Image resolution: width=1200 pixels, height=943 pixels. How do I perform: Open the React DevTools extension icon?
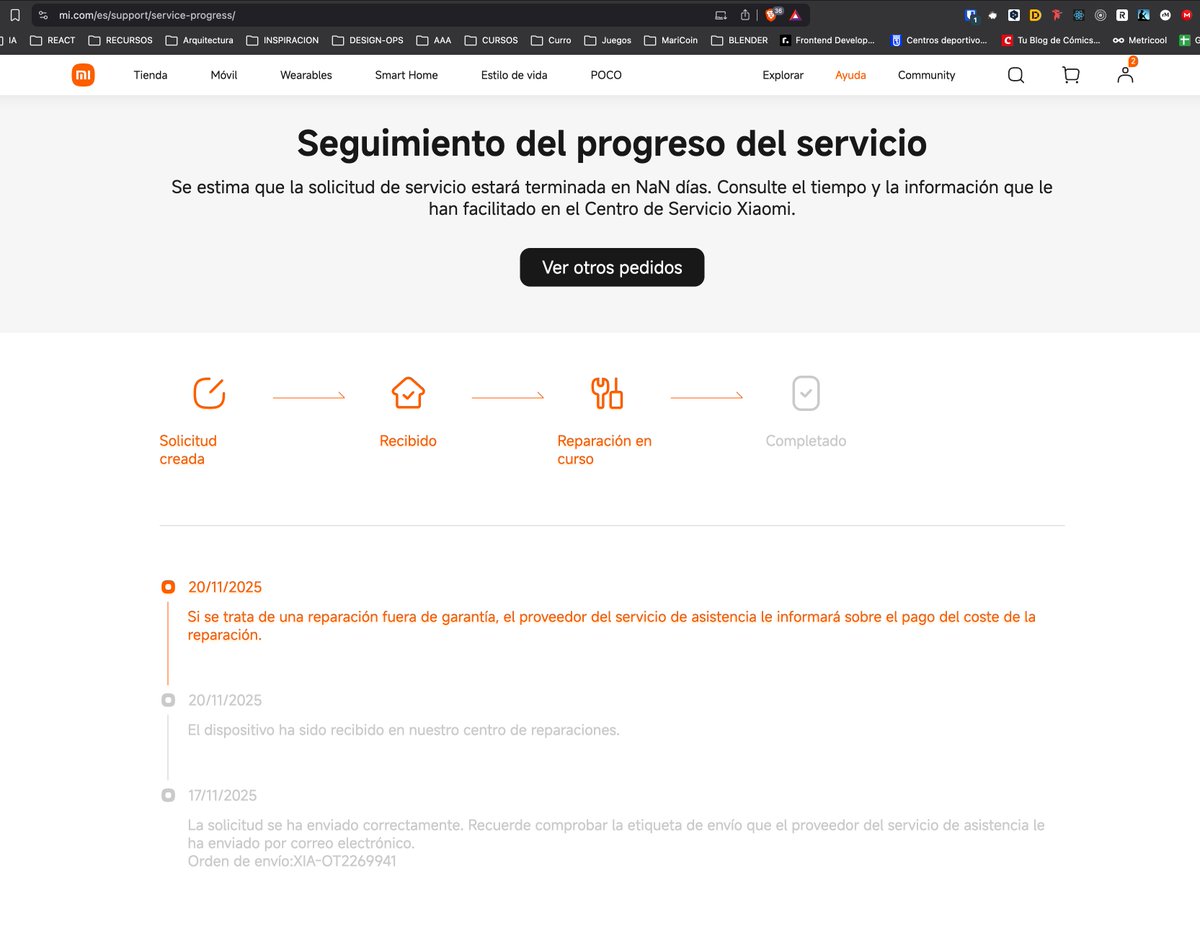click(1079, 15)
